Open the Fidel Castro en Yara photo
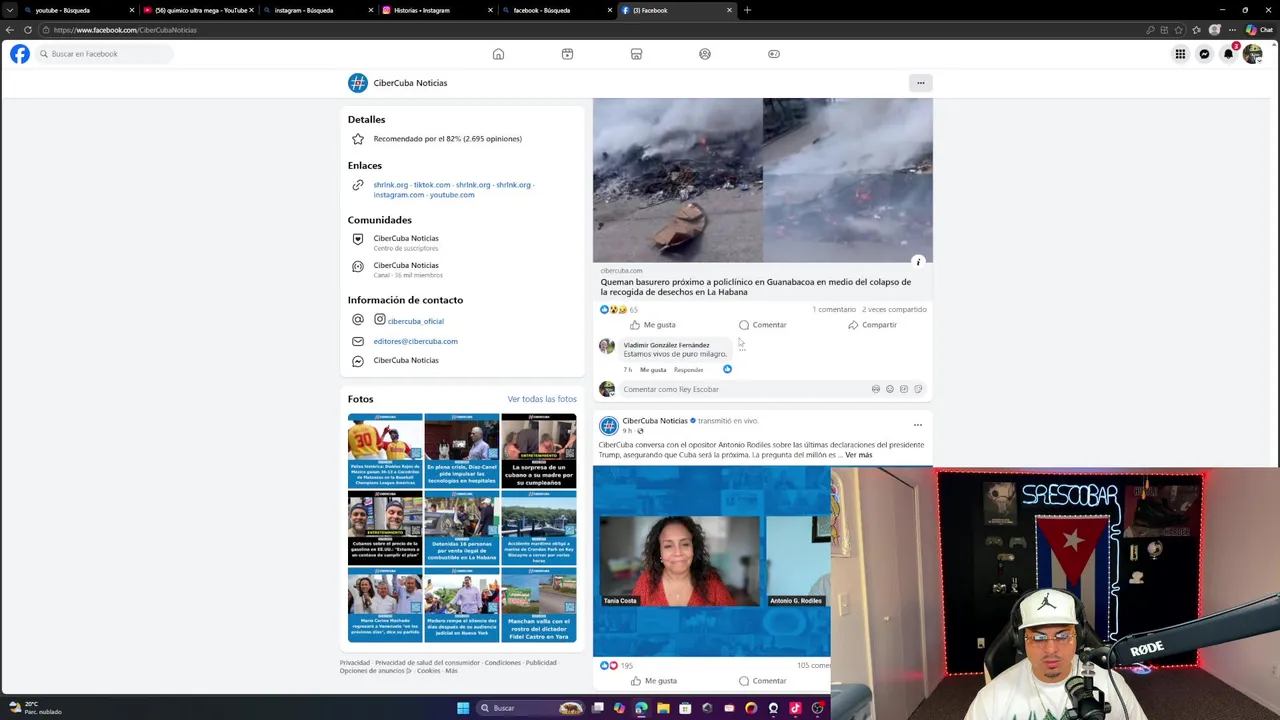 [539, 605]
